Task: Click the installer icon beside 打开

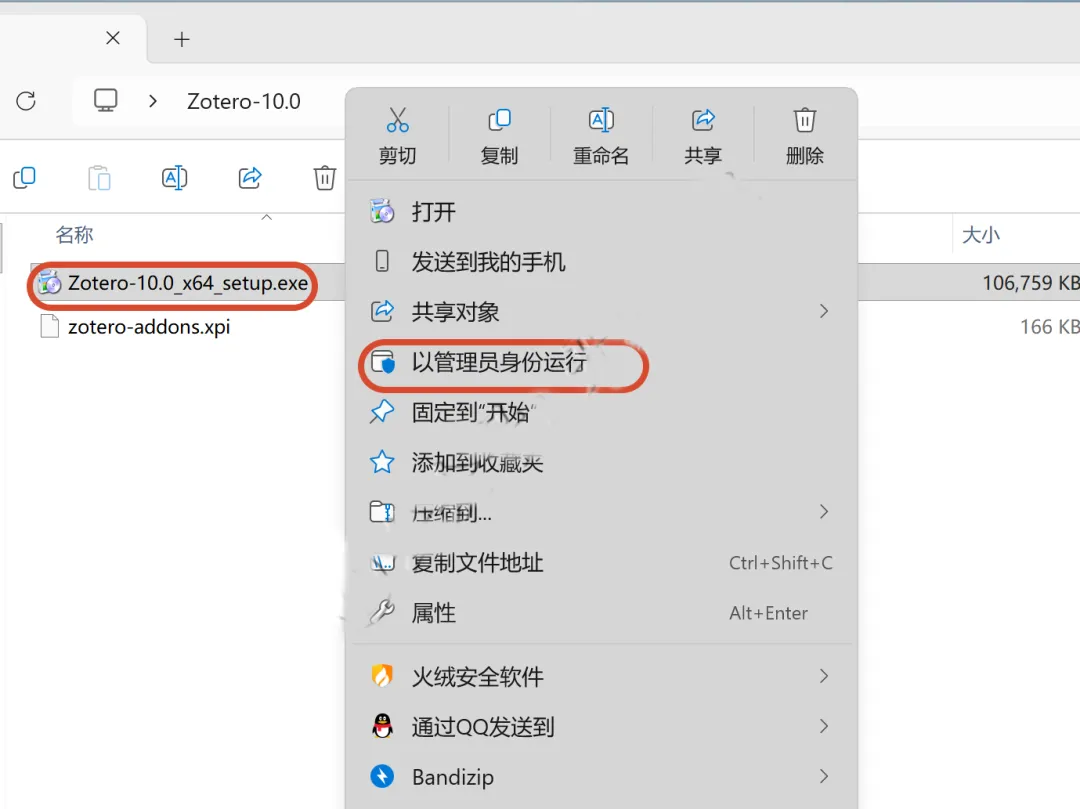Action: pyautogui.click(x=382, y=211)
